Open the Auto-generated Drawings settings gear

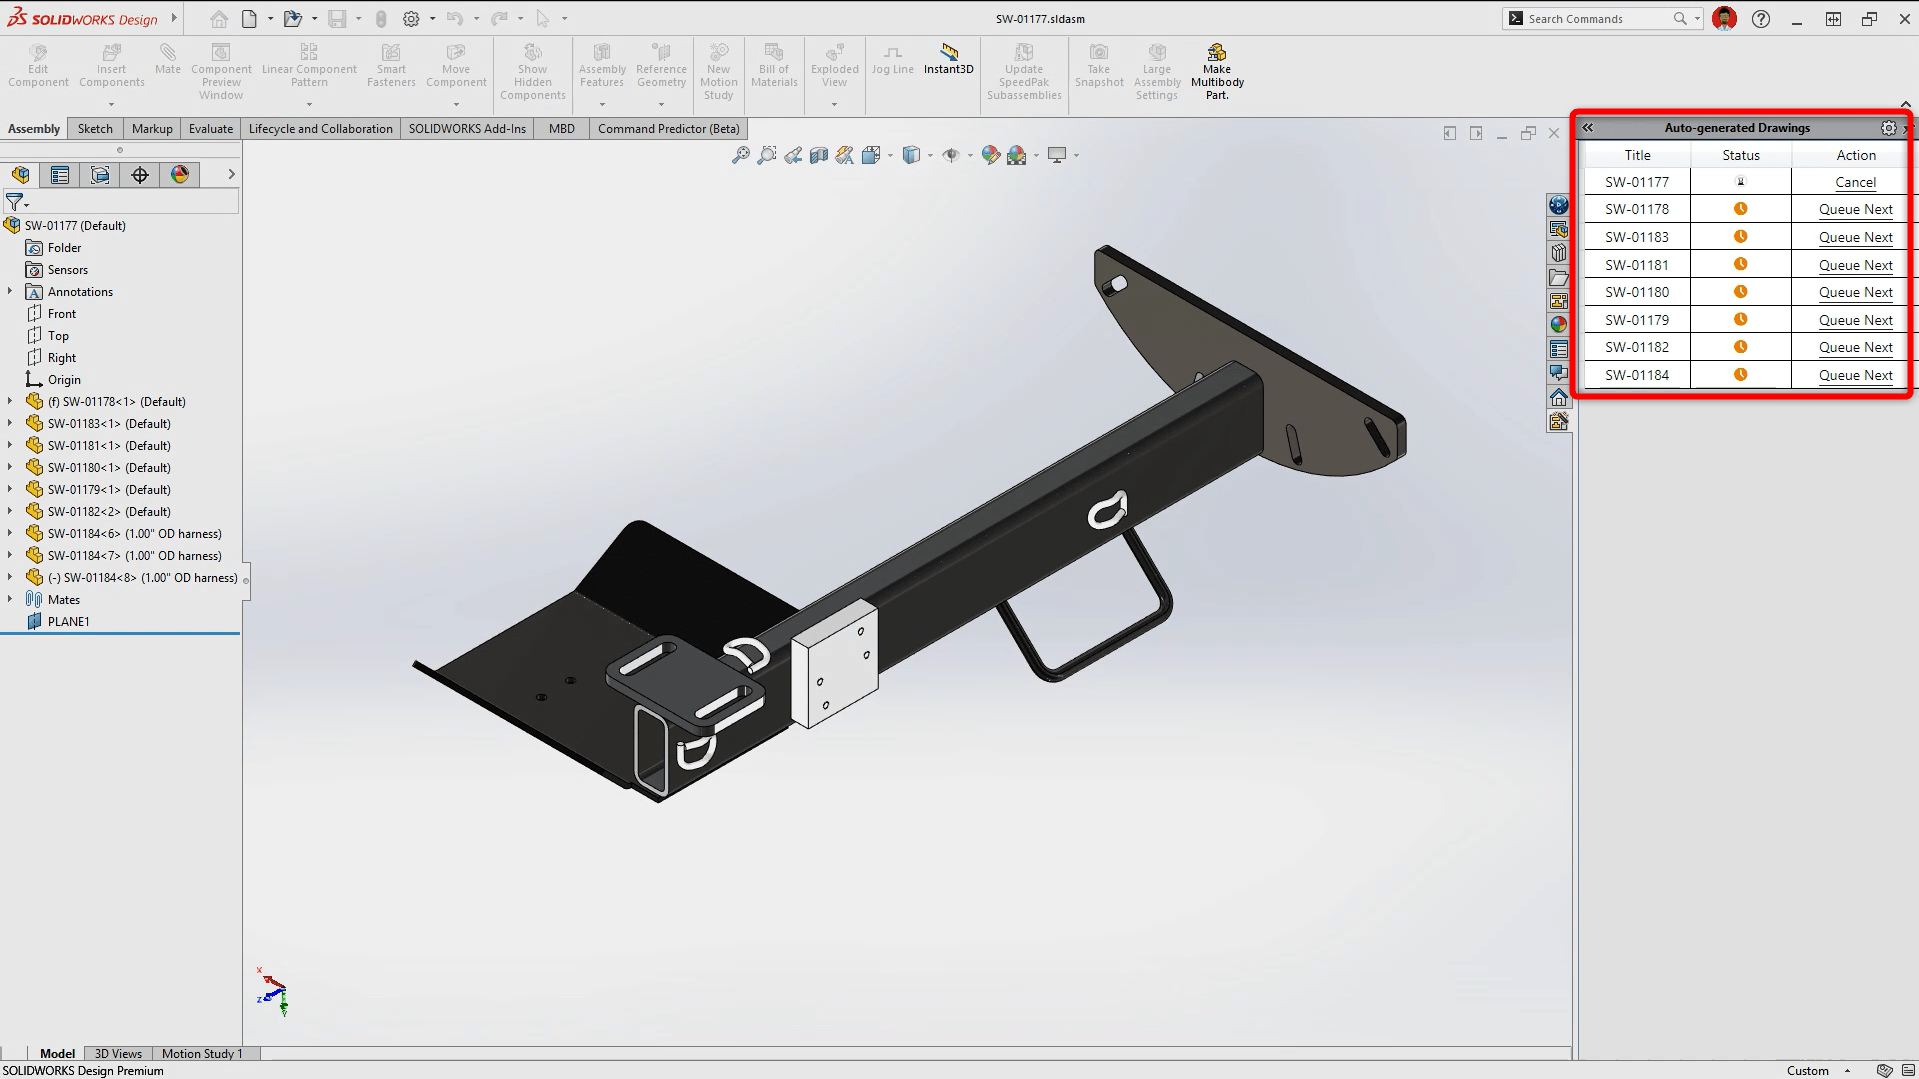point(1889,128)
